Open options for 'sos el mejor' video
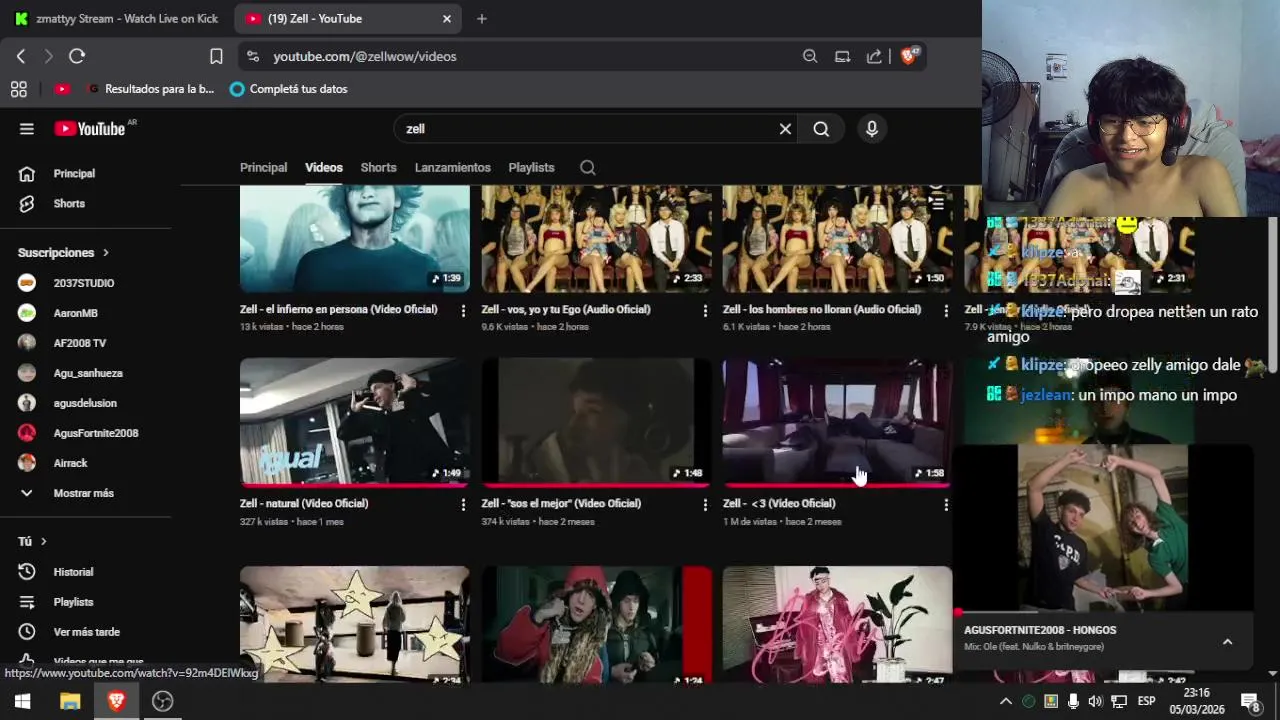This screenshot has width=1280, height=720. click(705, 505)
